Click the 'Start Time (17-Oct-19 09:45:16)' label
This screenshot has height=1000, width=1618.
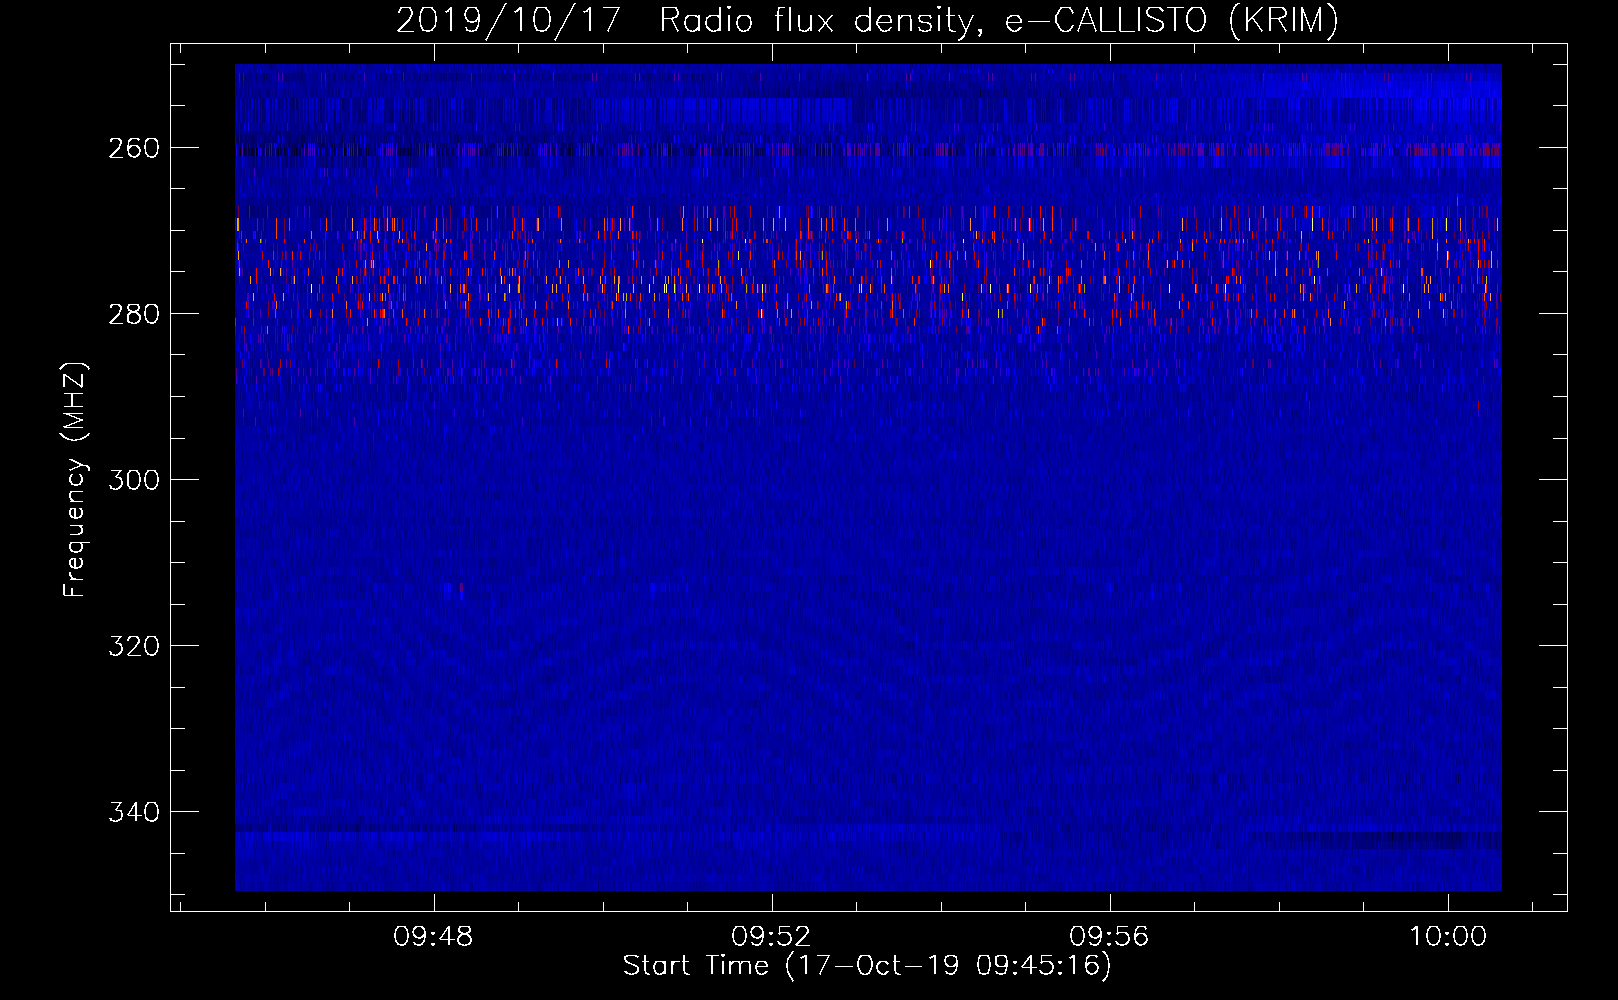[x=867, y=966]
